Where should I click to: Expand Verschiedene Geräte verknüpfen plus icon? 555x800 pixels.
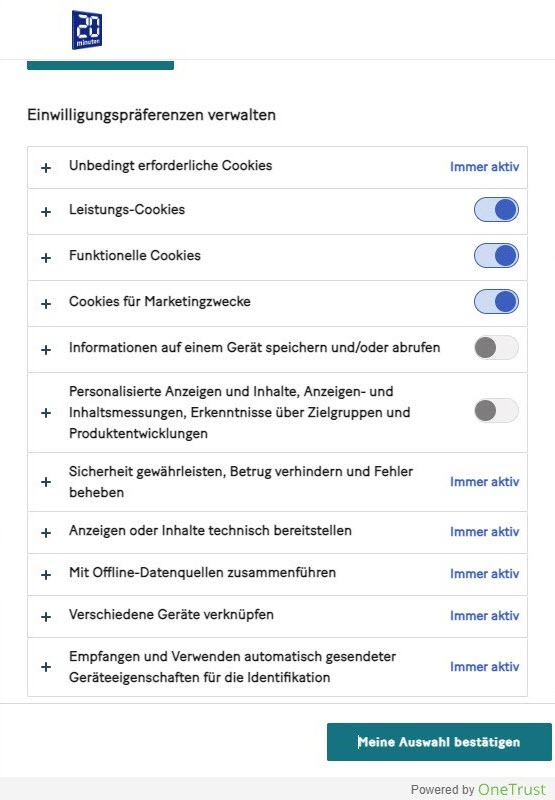(46, 616)
